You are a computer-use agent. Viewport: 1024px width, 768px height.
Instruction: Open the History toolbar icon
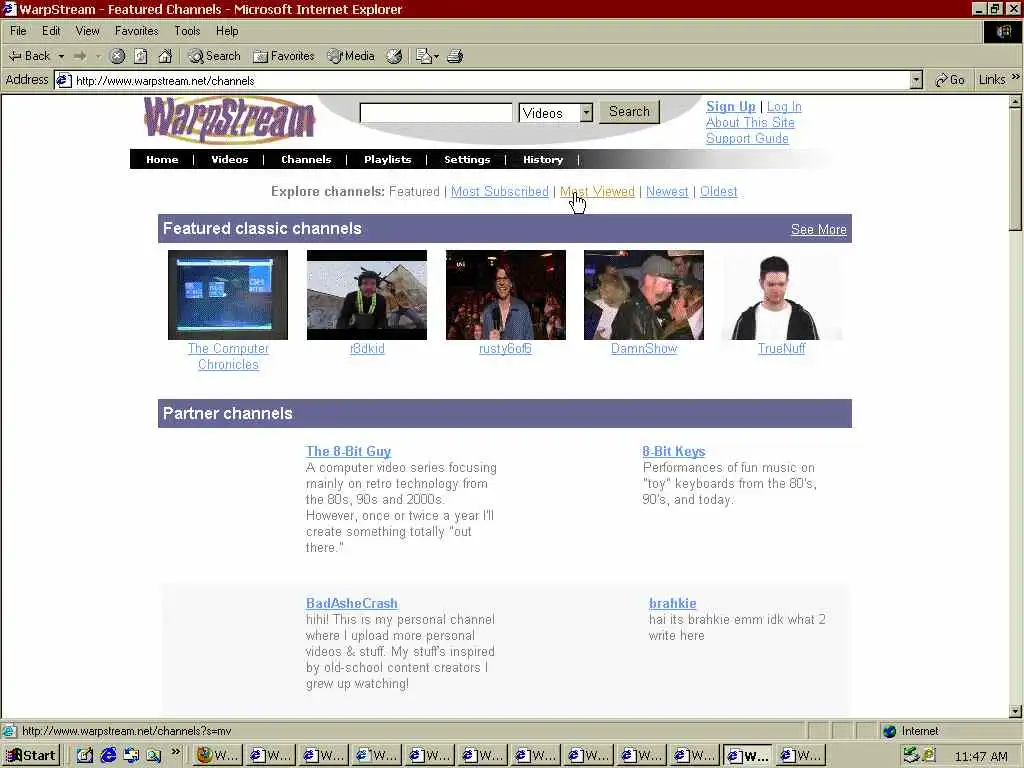click(x=394, y=56)
